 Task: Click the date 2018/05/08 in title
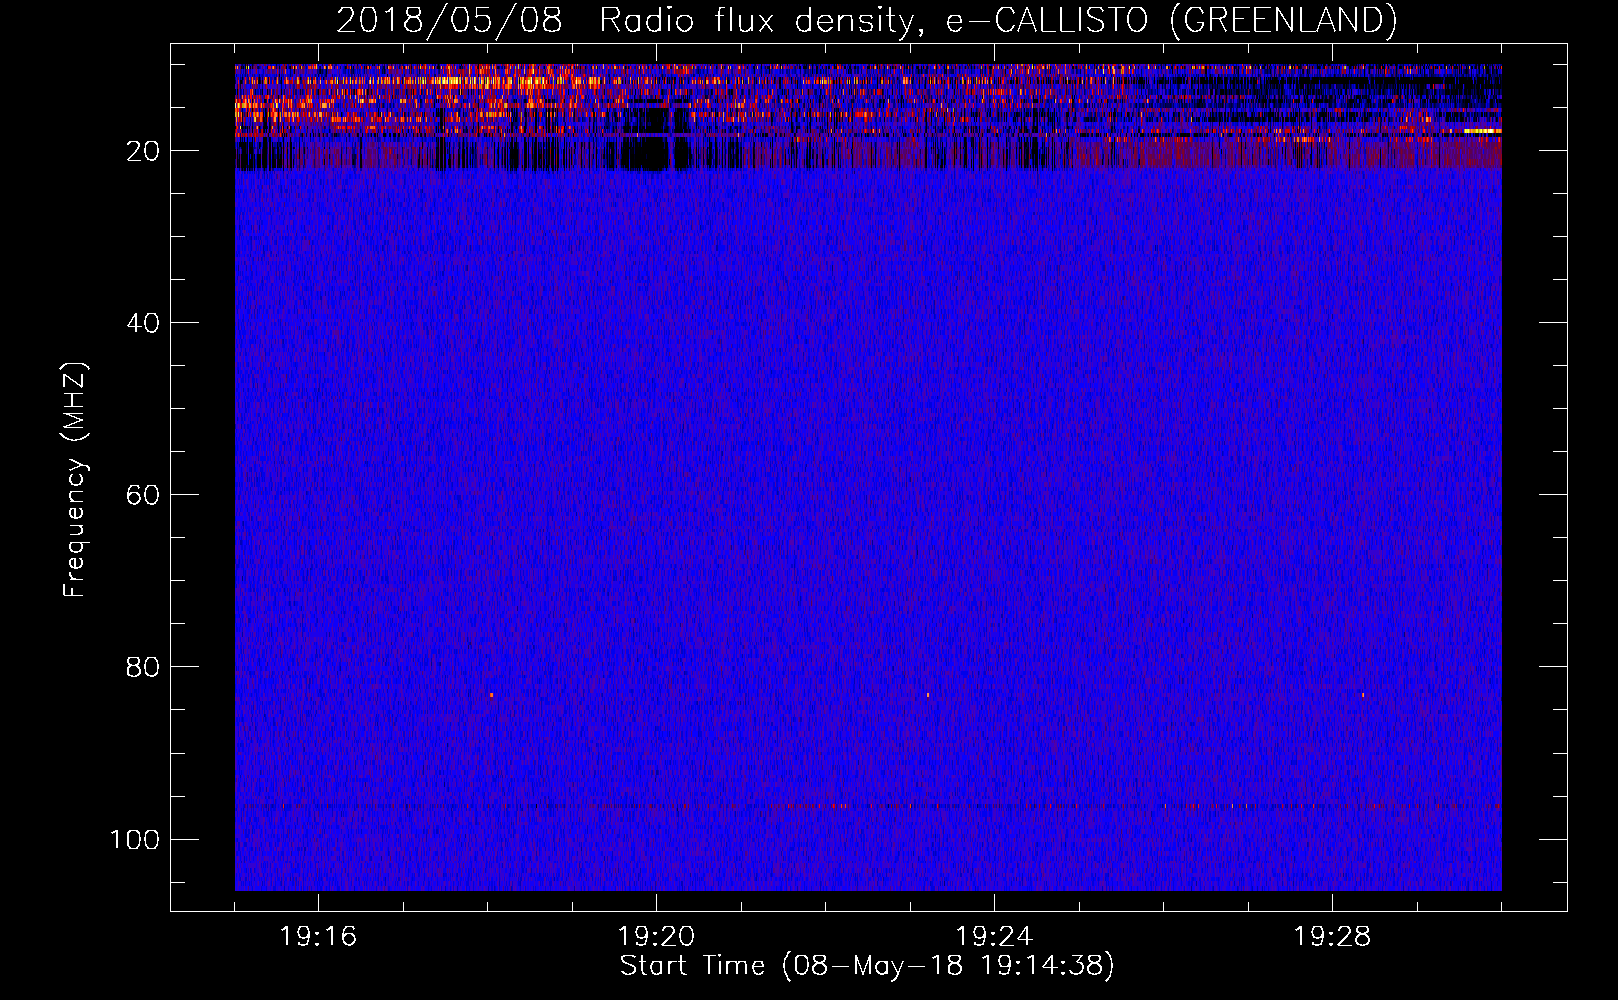click(449, 20)
